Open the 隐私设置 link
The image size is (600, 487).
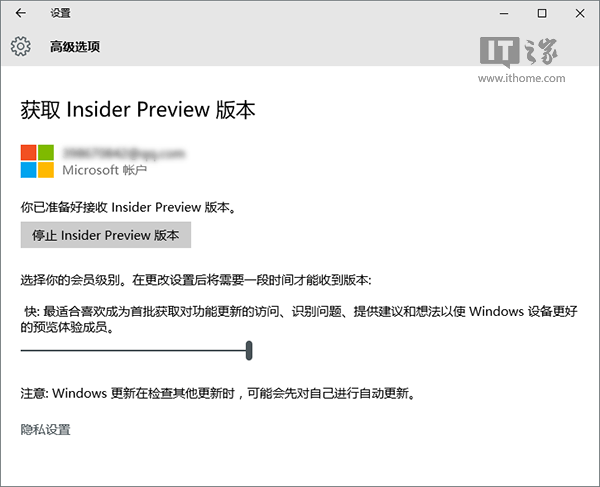(46, 429)
